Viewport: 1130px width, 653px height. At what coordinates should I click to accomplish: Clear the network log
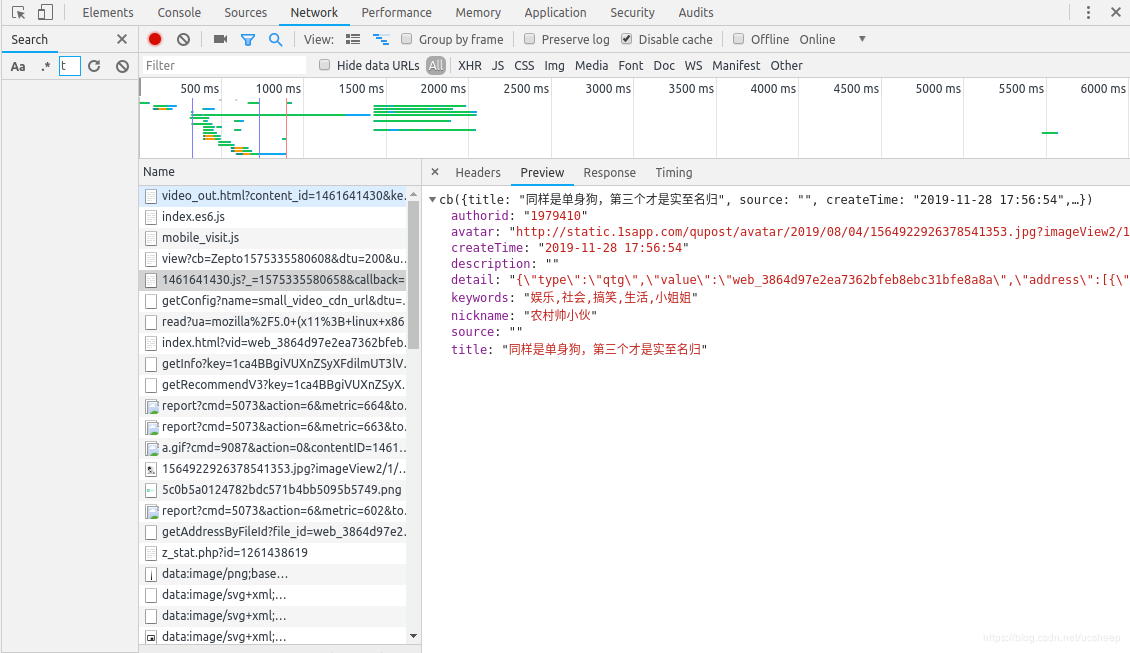184,40
